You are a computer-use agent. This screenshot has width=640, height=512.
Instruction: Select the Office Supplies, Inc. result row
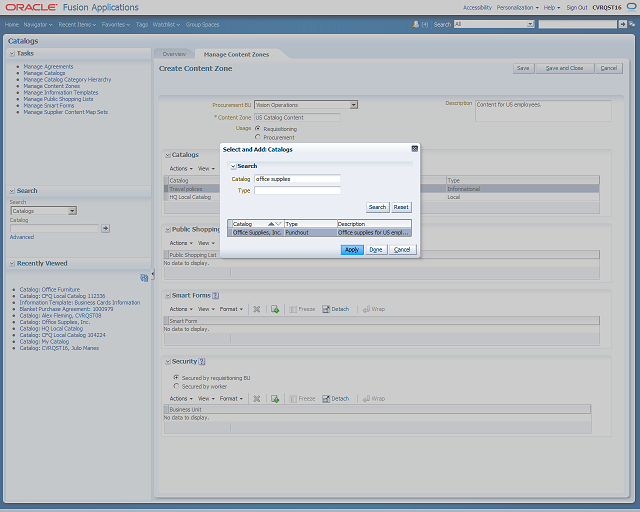click(x=319, y=232)
